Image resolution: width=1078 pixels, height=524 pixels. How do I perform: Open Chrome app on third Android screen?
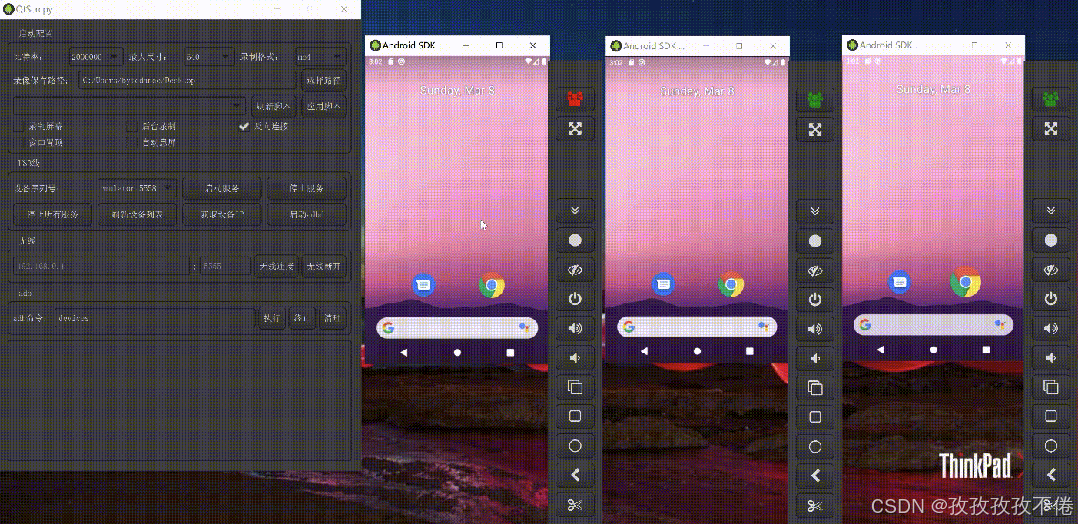[x=965, y=281]
